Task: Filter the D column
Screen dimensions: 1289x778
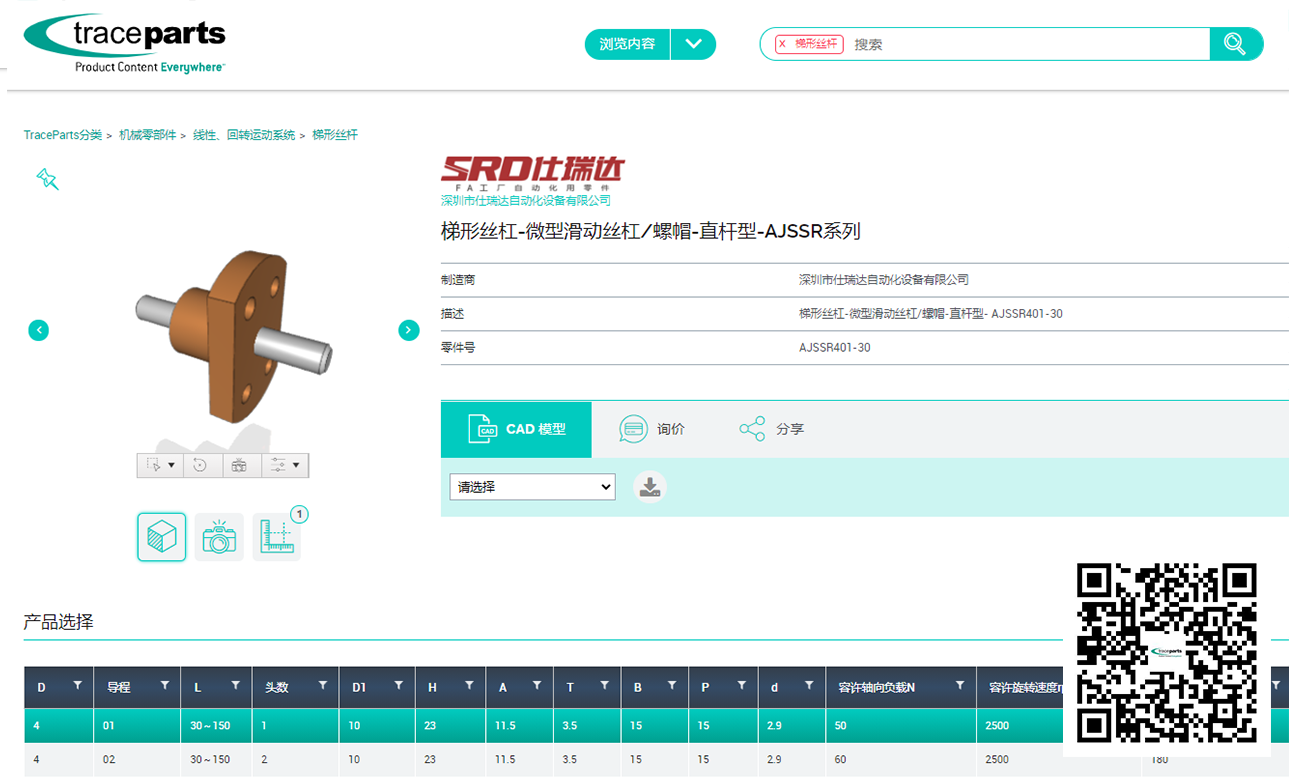Action: [x=77, y=686]
